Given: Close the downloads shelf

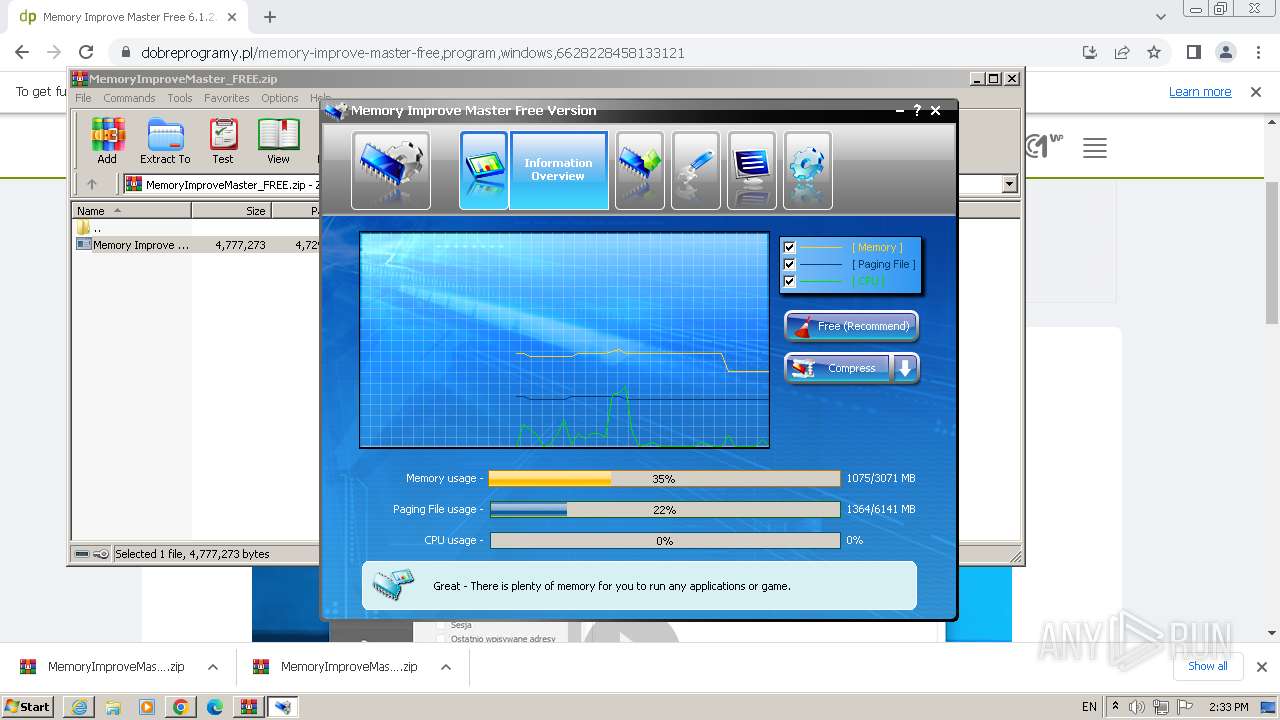Looking at the screenshot, I should [x=1261, y=667].
